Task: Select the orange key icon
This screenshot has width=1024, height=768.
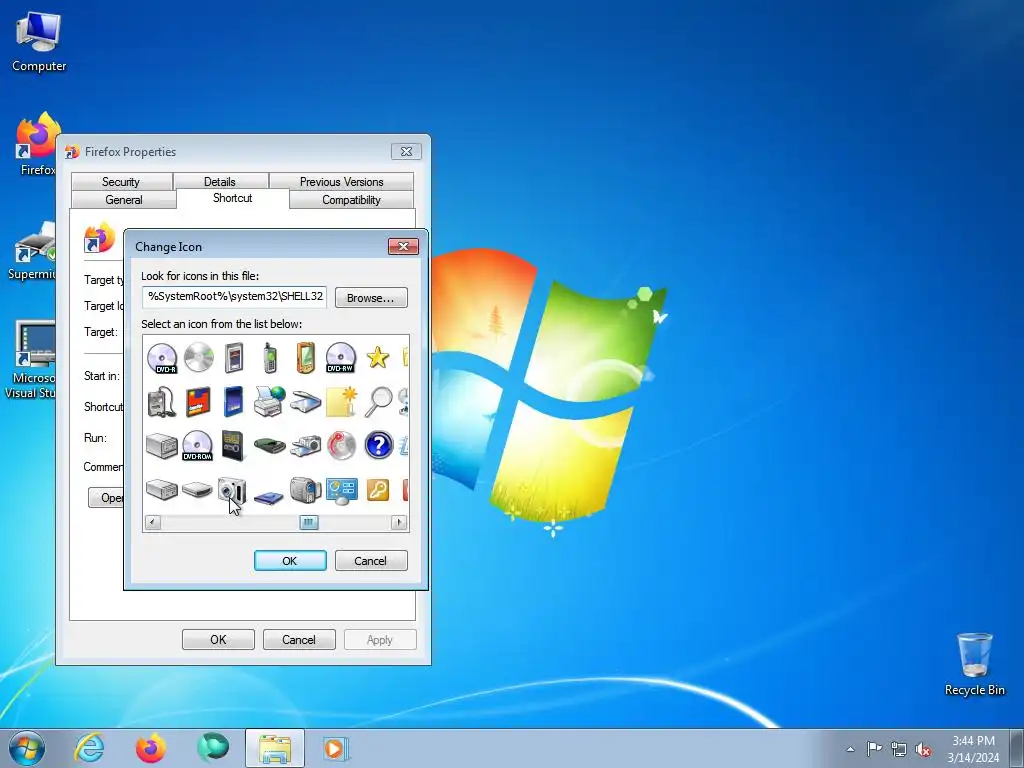Action: click(378, 490)
